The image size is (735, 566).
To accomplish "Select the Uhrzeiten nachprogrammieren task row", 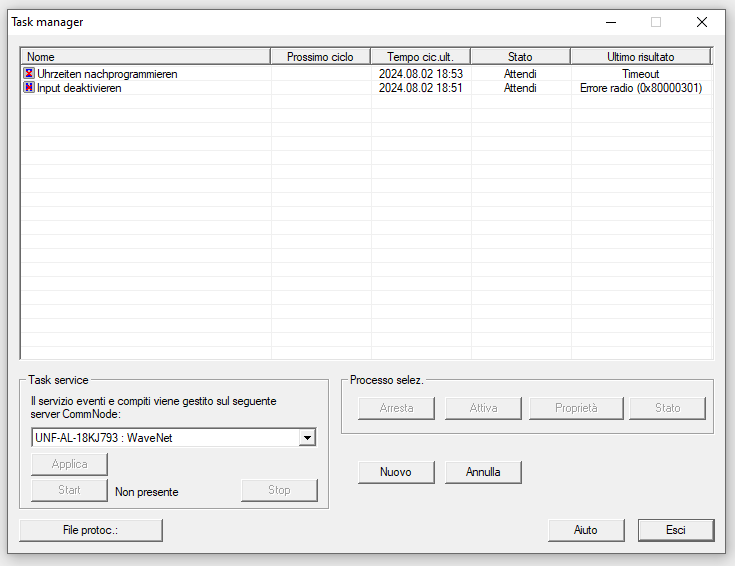I will (107, 74).
